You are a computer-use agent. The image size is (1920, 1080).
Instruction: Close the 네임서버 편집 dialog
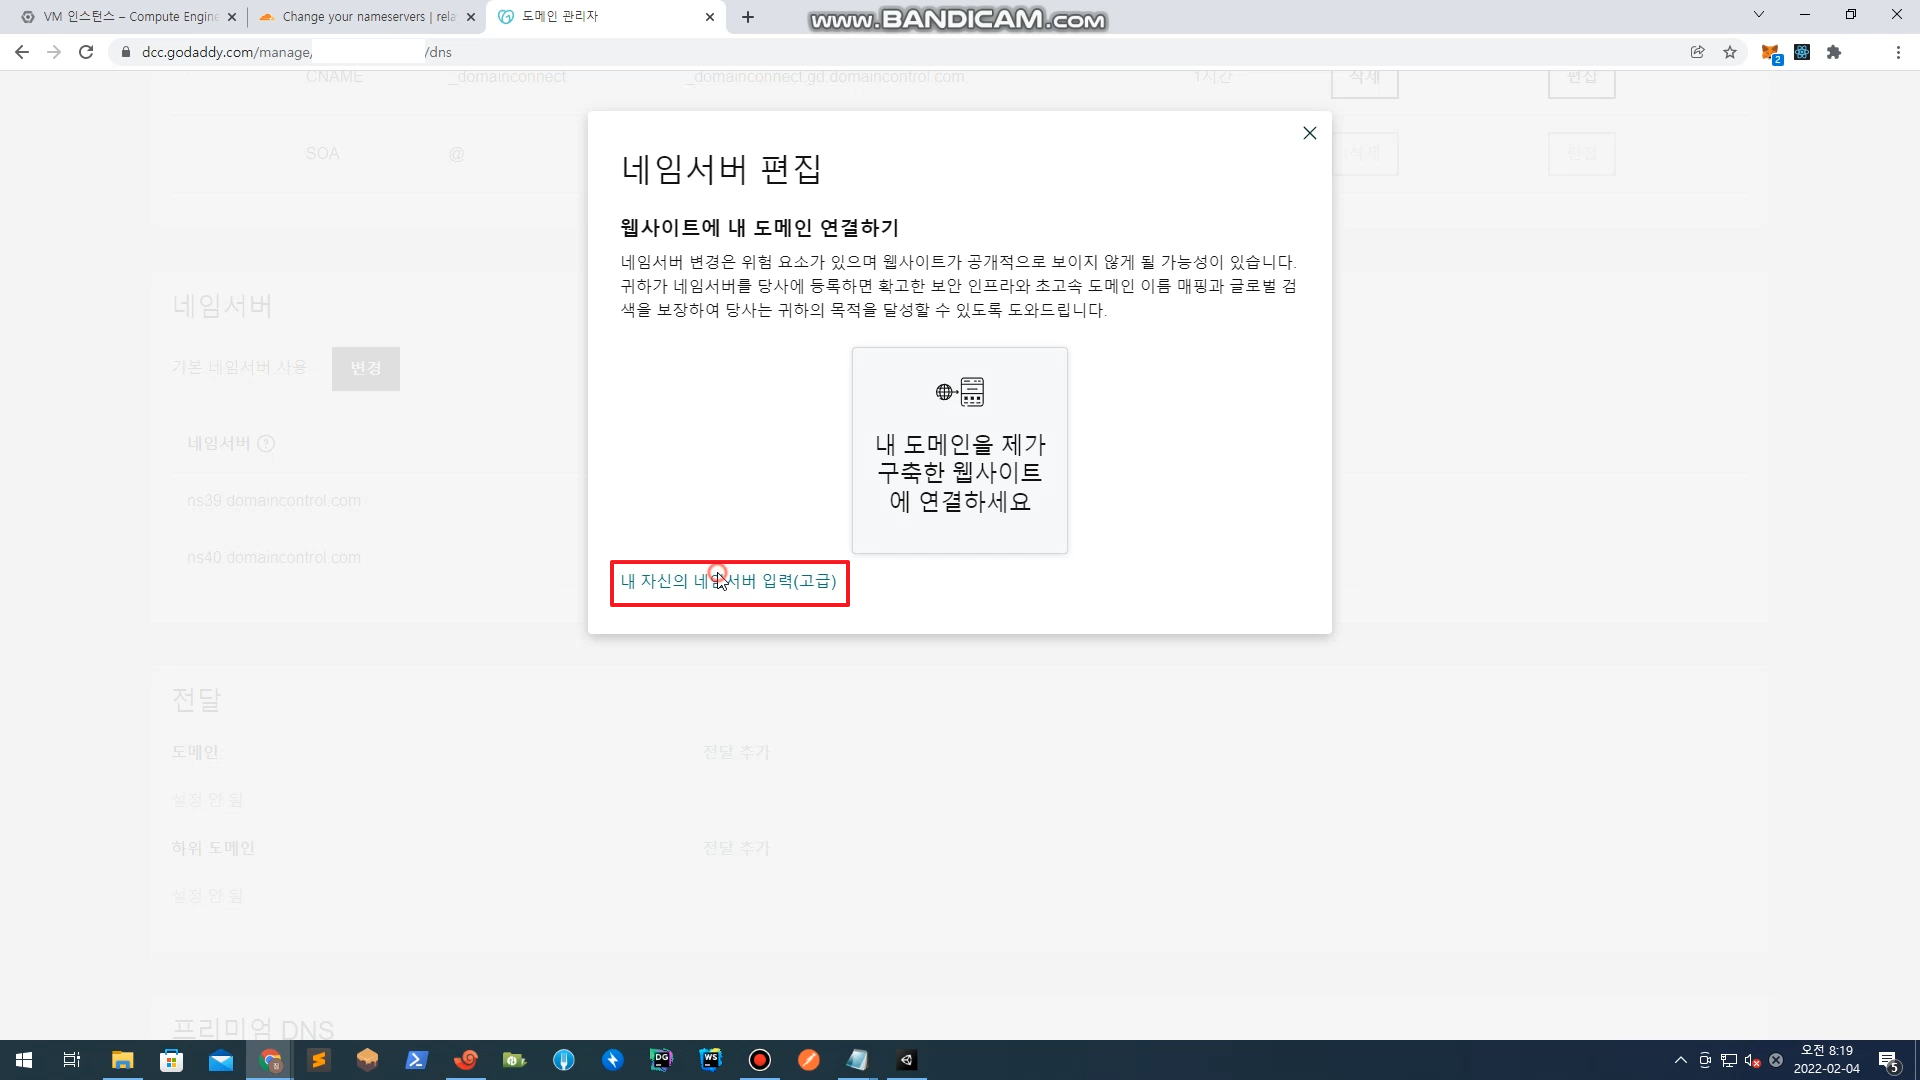coord(1309,133)
